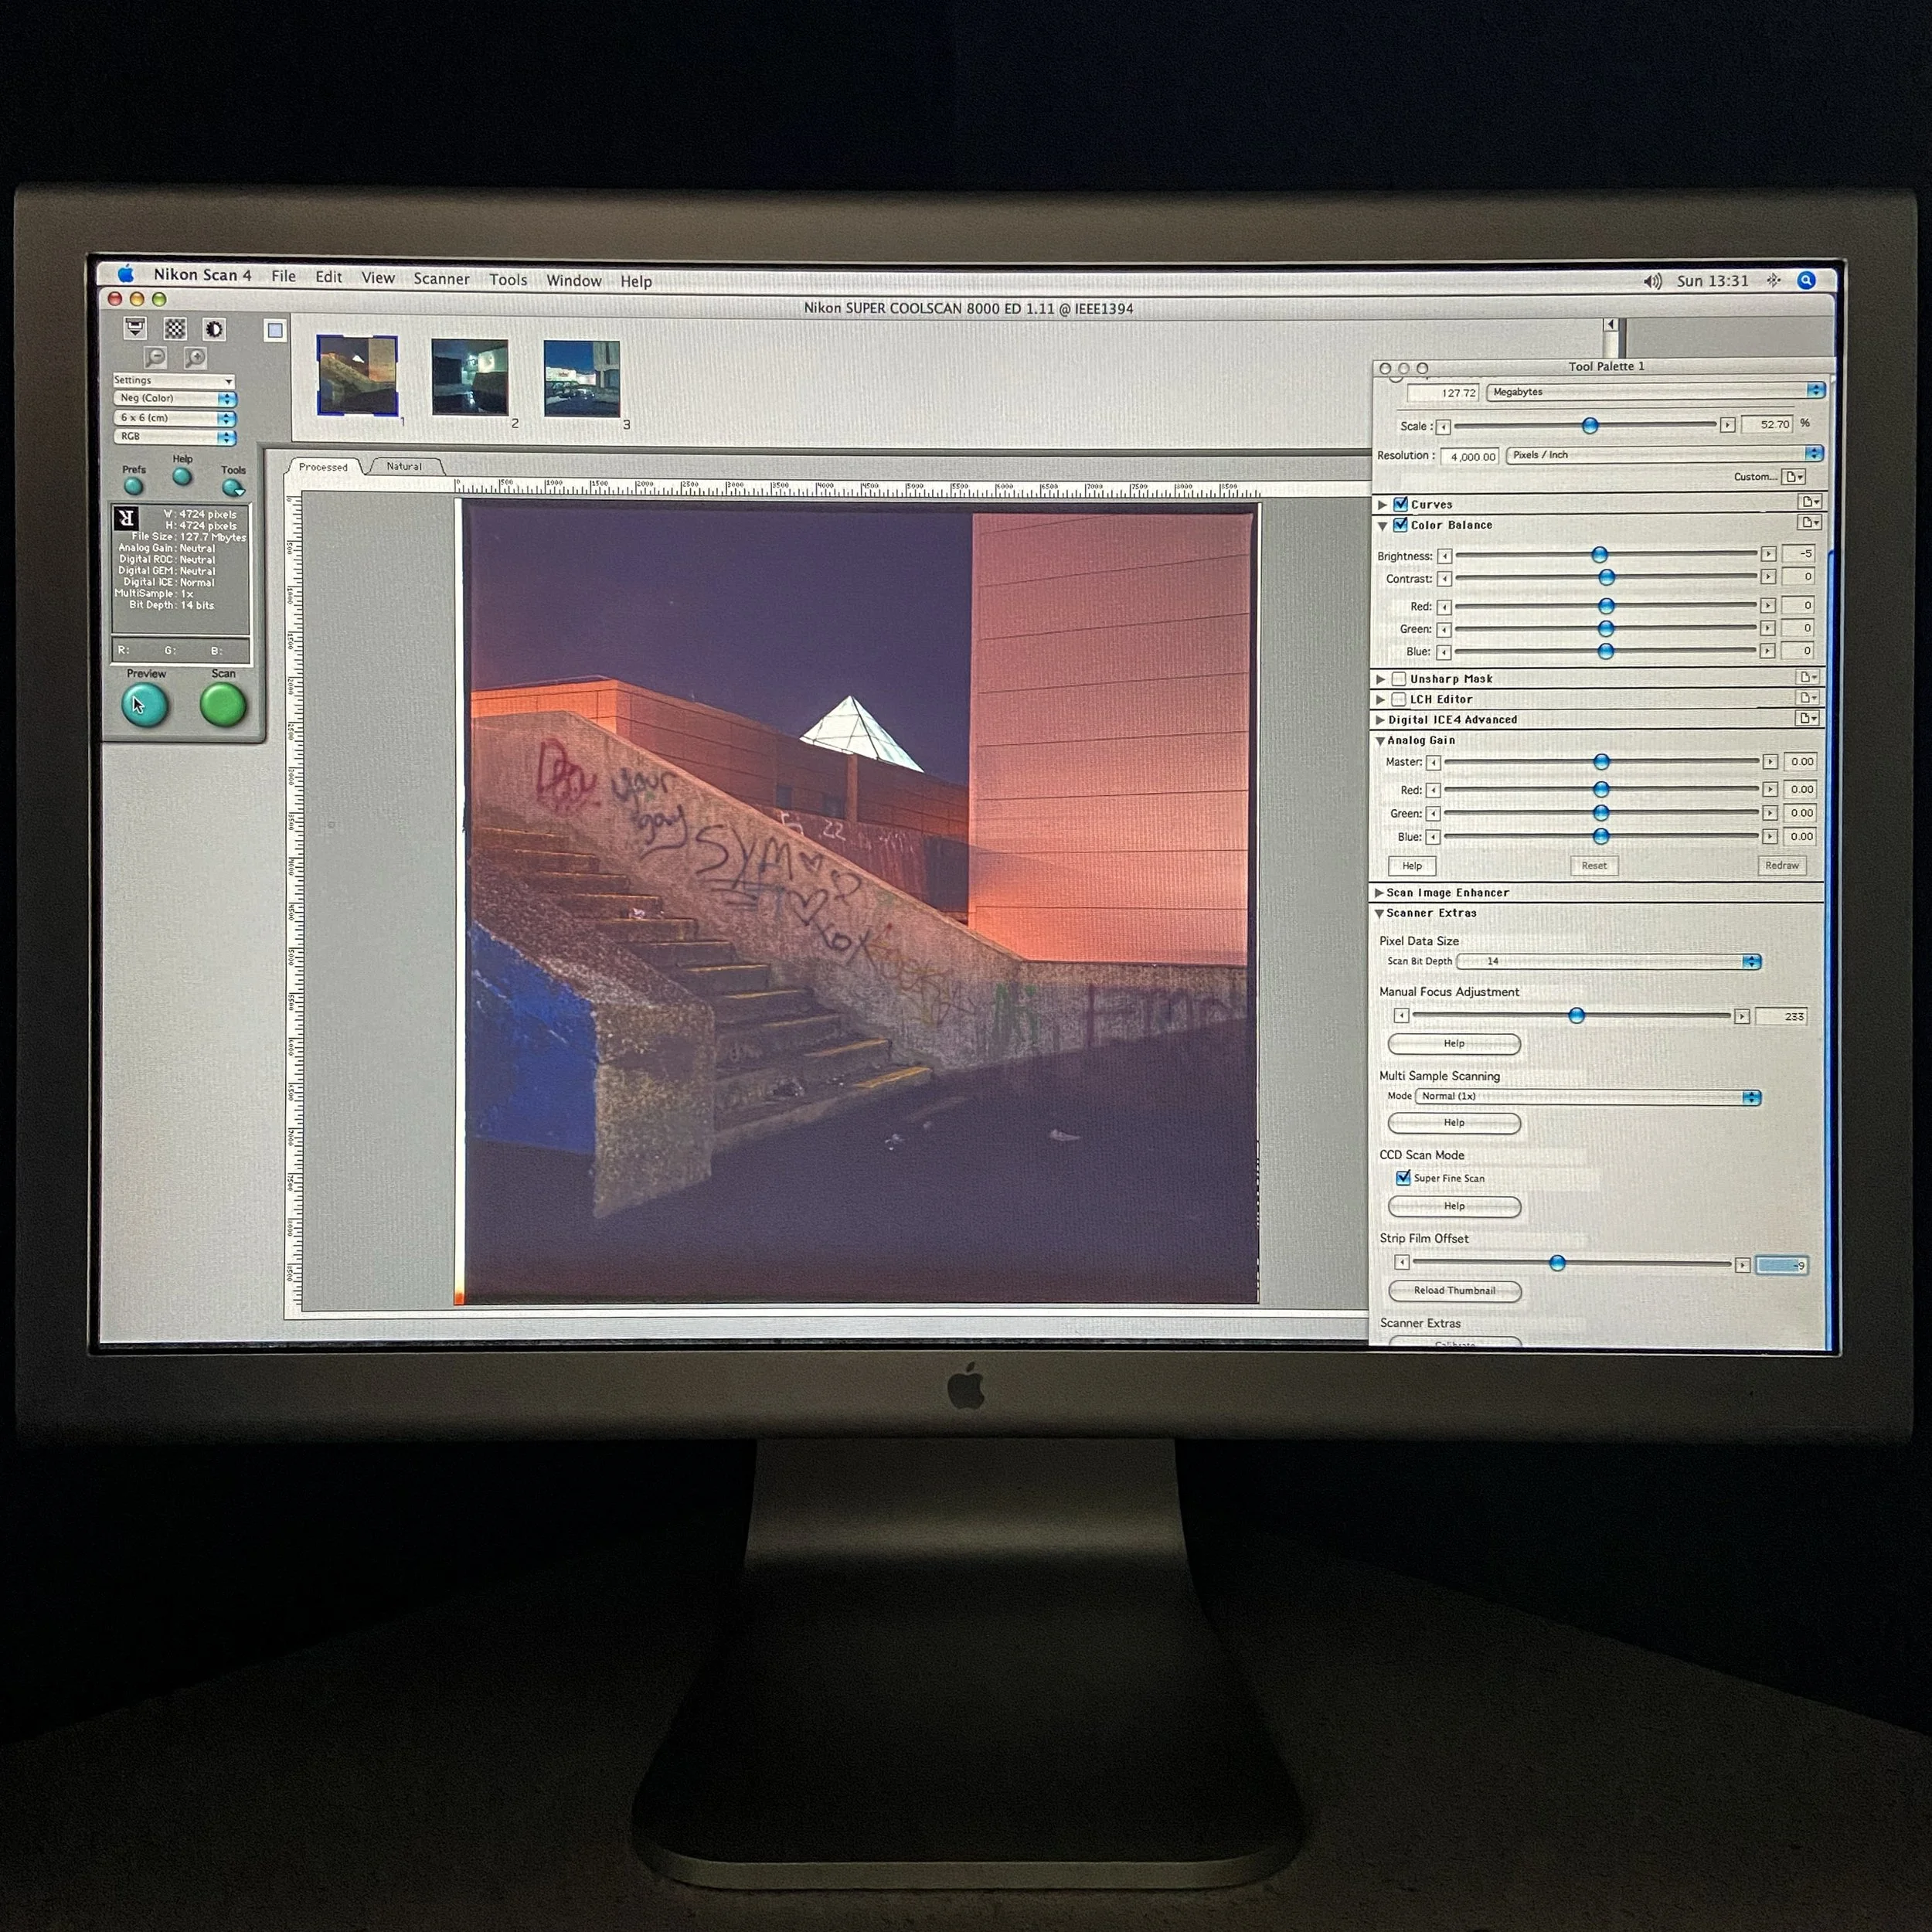The height and width of the screenshot is (1932, 1932).
Task: Click the zoom out magnifier
Action: 155,357
